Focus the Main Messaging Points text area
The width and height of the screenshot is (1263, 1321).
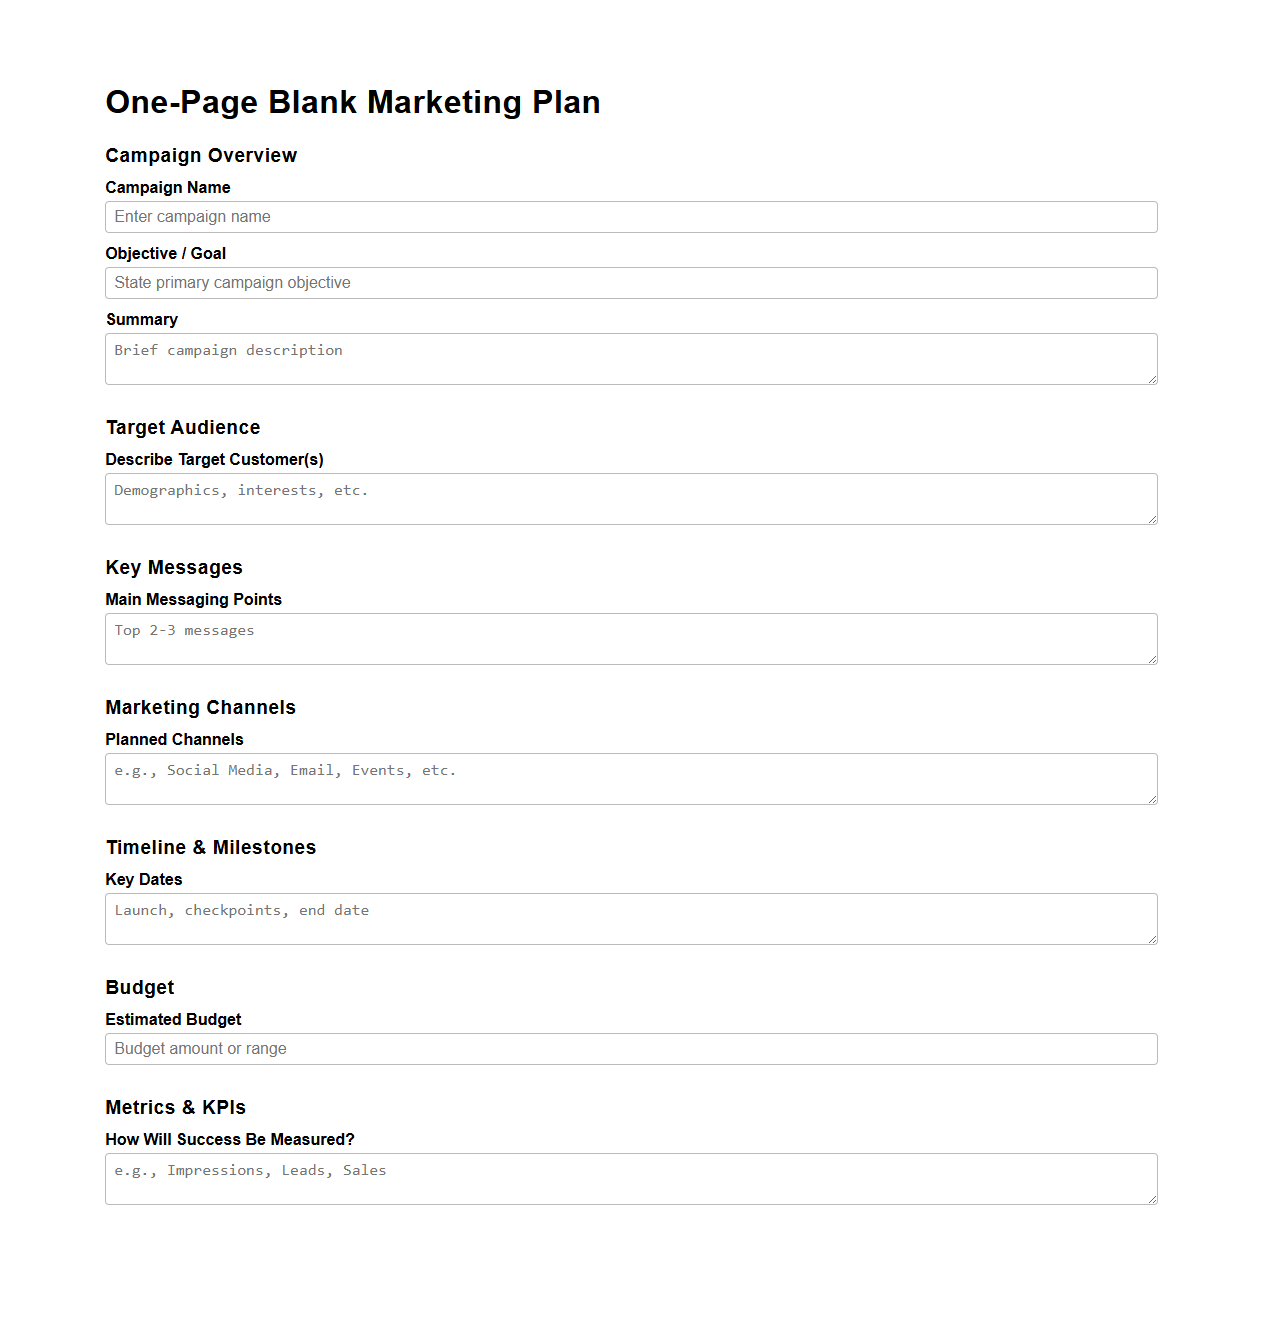[630, 638]
